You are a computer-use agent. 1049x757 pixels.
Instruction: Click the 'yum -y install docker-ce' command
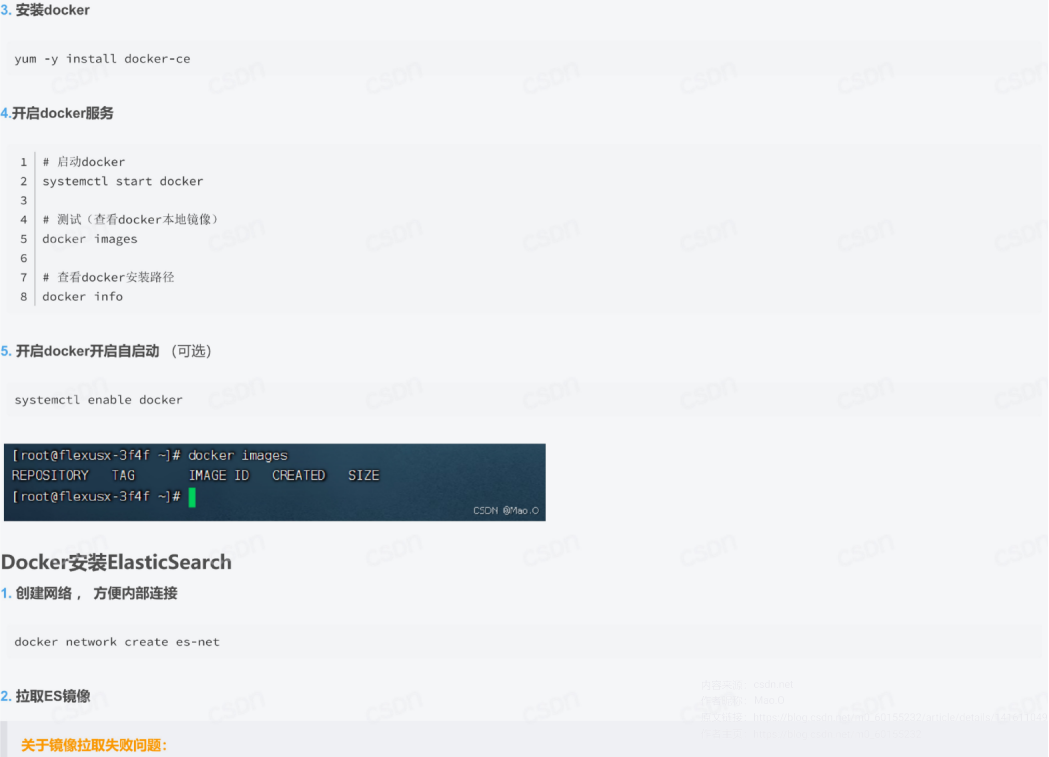tap(102, 59)
